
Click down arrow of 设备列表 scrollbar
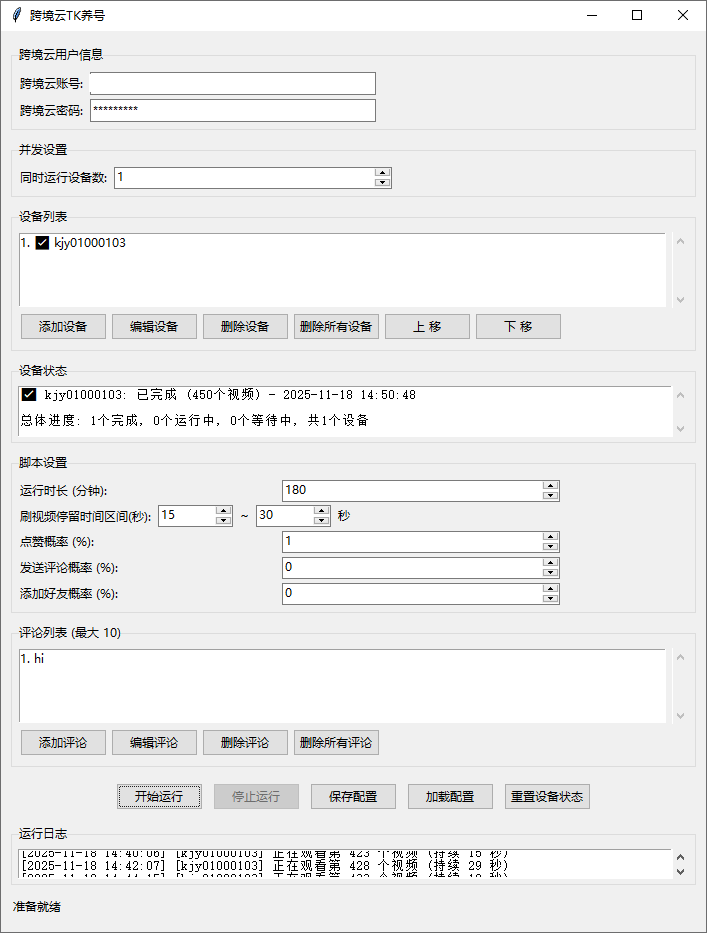coord(681,300)
